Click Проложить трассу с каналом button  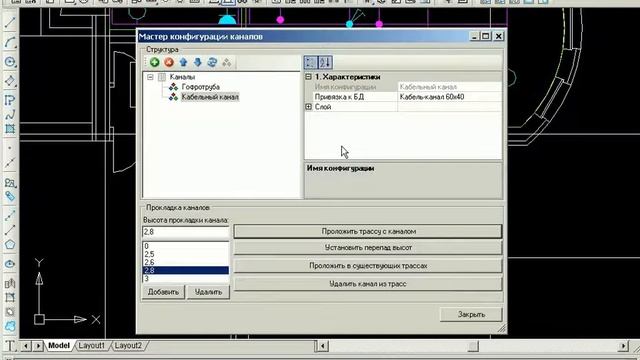click(x=368, y=231)
